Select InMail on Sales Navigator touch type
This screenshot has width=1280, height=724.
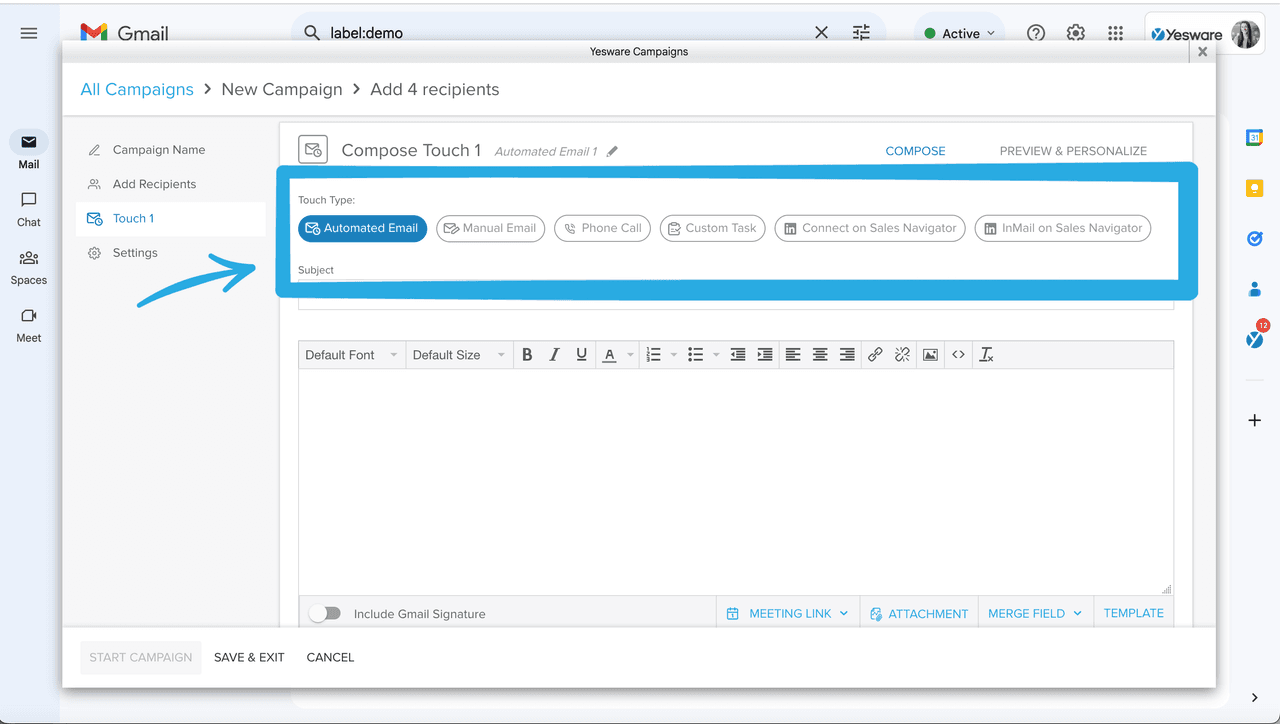pyautogui.click(x=1063, y=228)
